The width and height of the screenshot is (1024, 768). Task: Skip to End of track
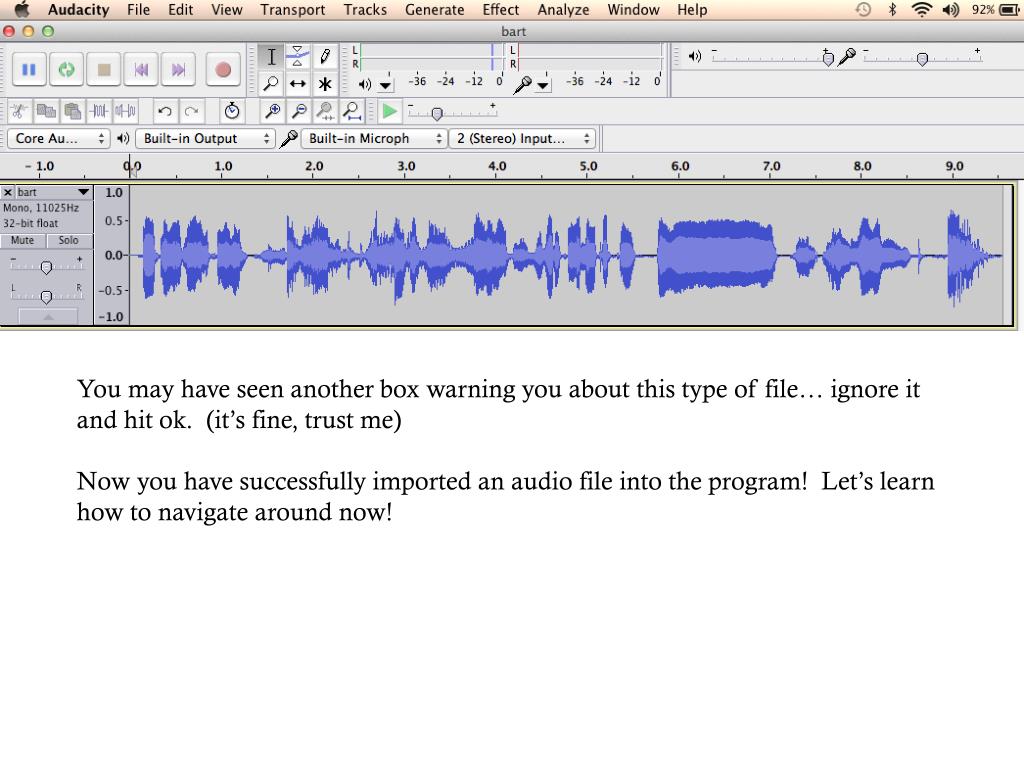click(x=178, y=69)
